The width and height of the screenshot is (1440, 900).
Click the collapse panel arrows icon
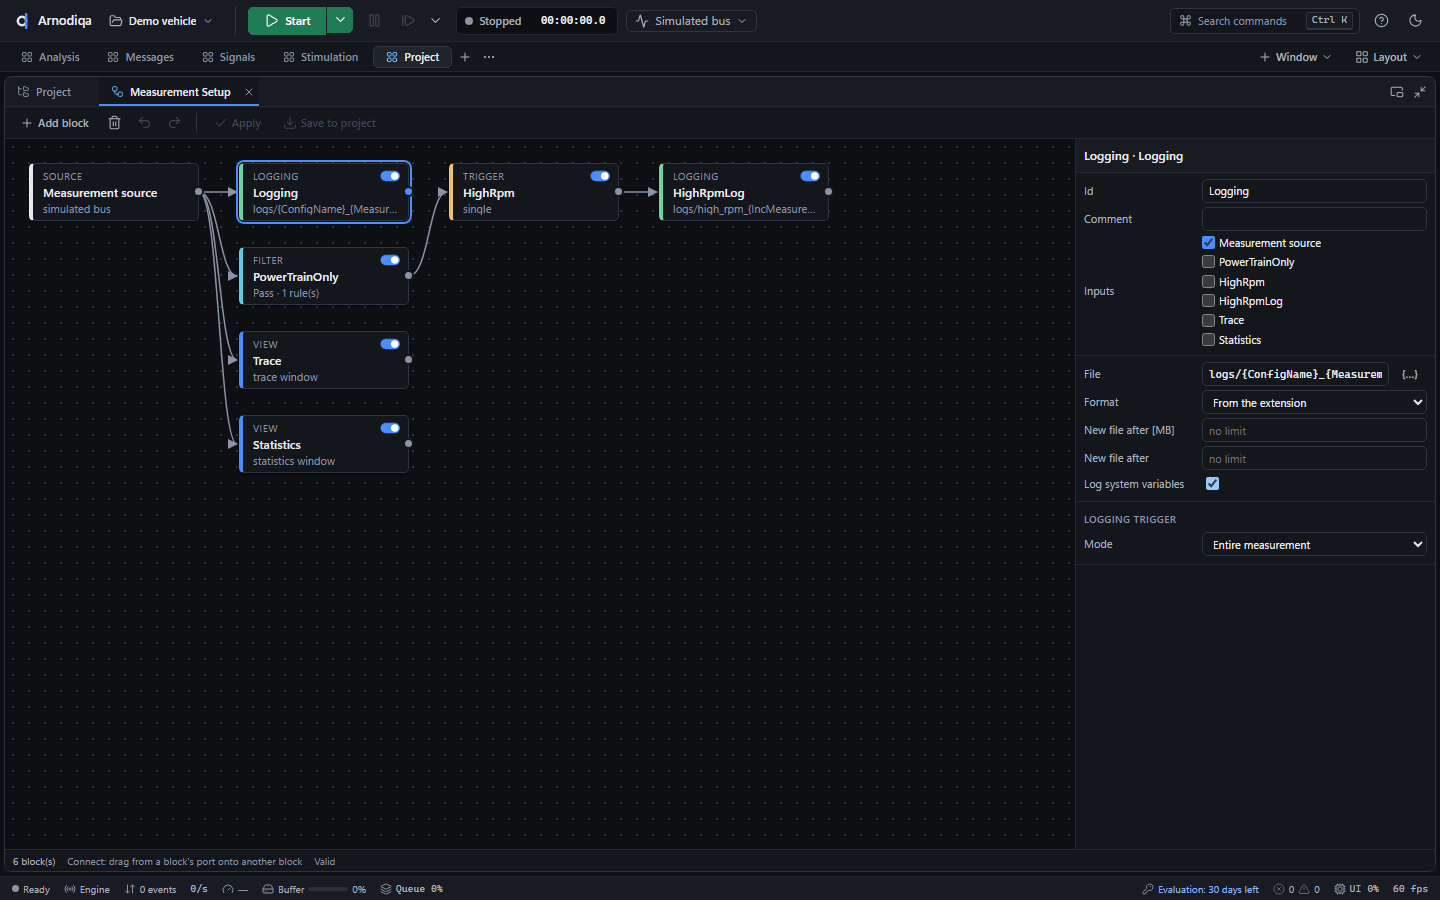[1420, 92]
